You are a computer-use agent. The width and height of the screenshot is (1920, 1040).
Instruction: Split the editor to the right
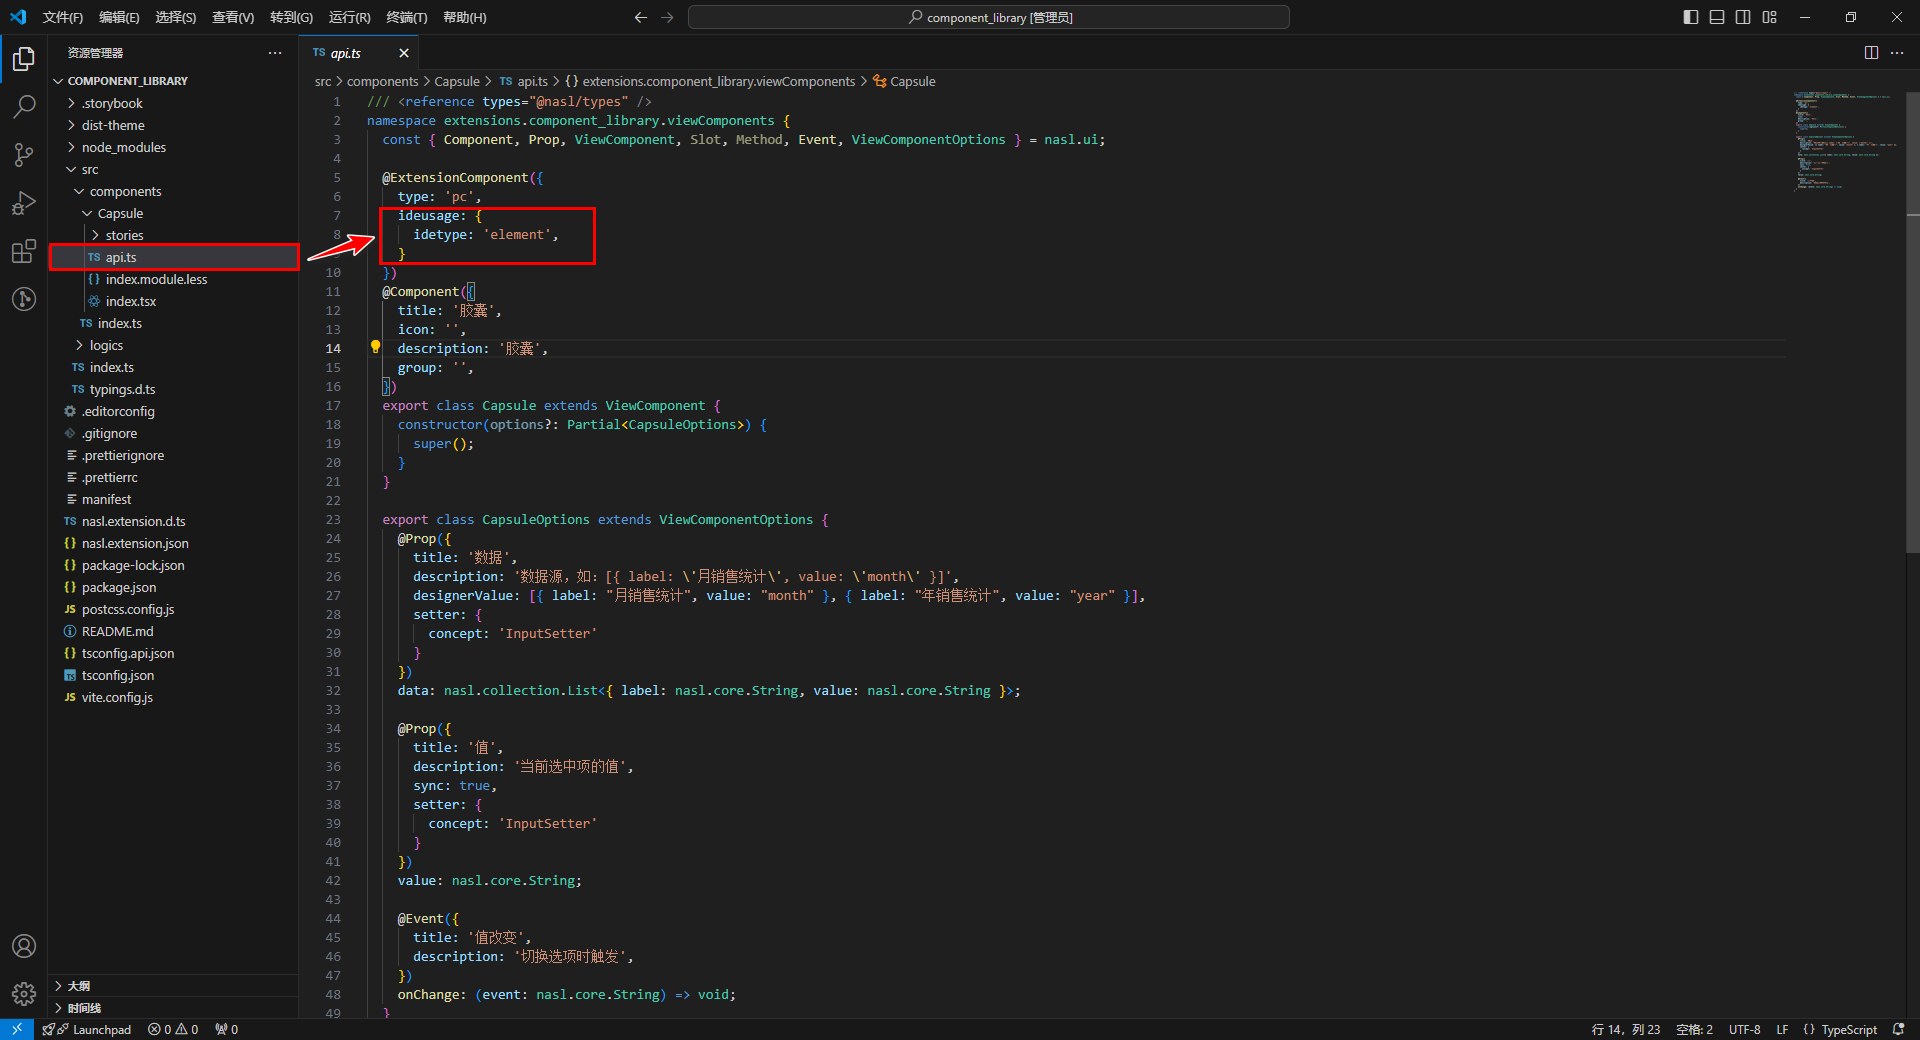(x=1871, y=53)
